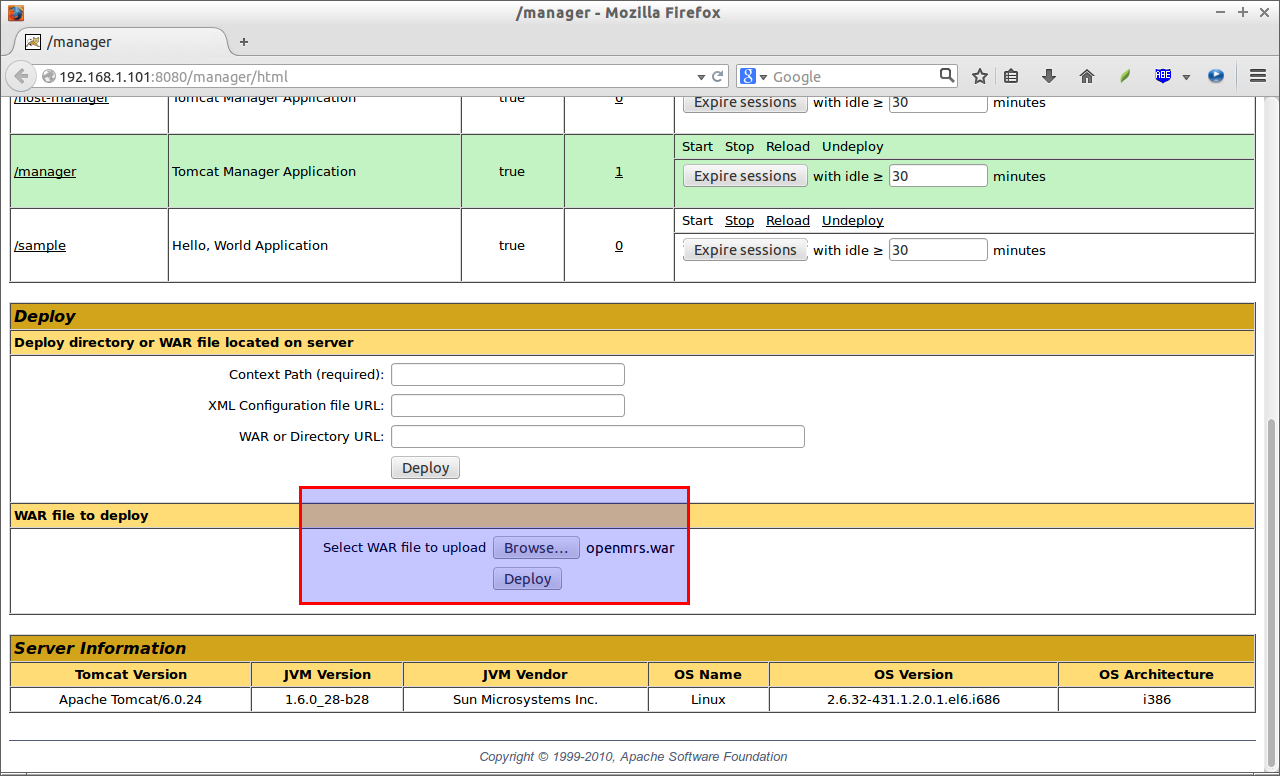This screenshot has width=1280, height=776.
Task: Click the Context Path input field
Action: [x=508, y=375]
